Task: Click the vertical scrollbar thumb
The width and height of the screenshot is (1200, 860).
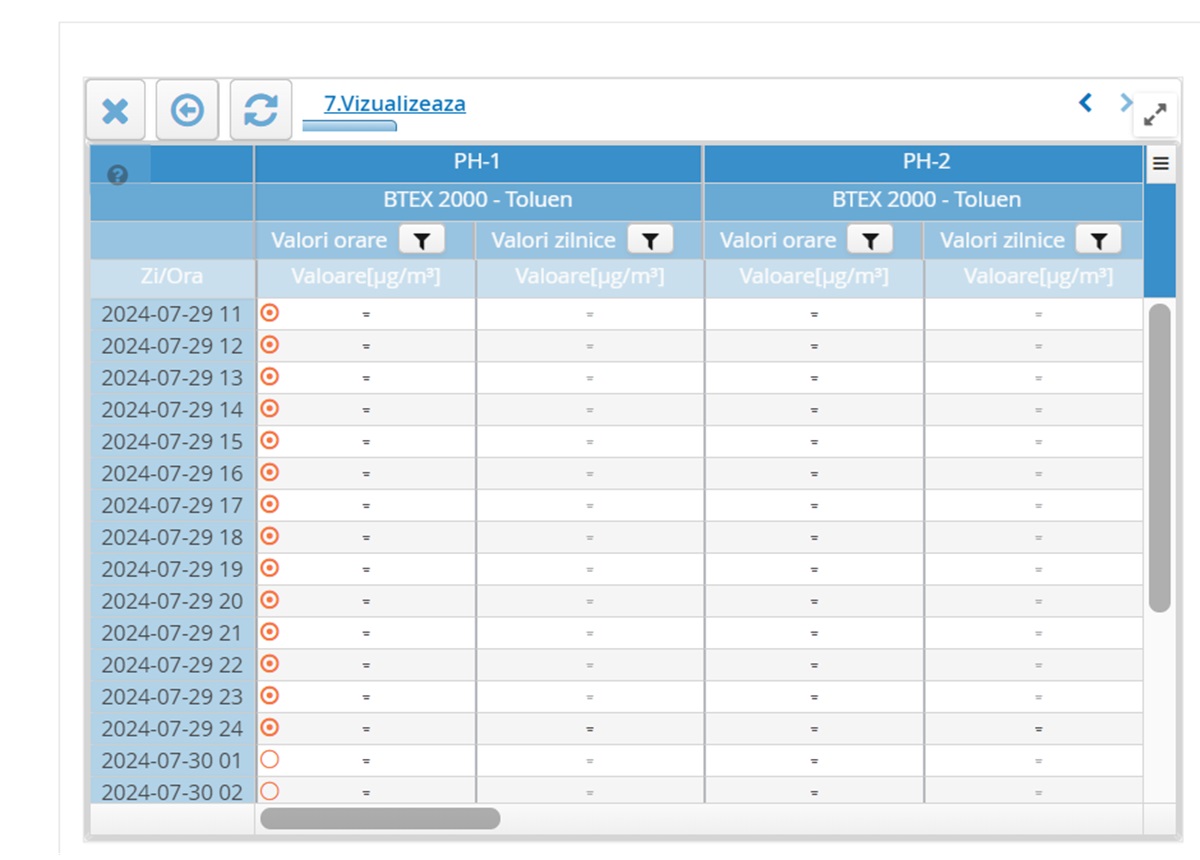Action: coord(1159,457)
